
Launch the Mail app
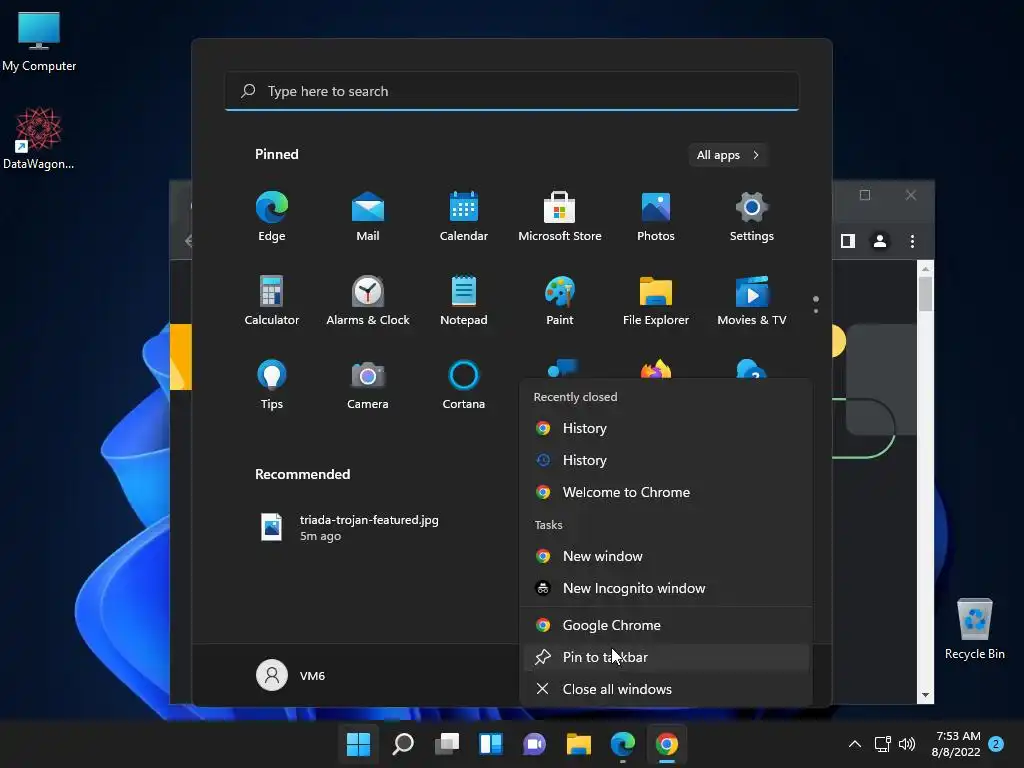coord(368,217)
